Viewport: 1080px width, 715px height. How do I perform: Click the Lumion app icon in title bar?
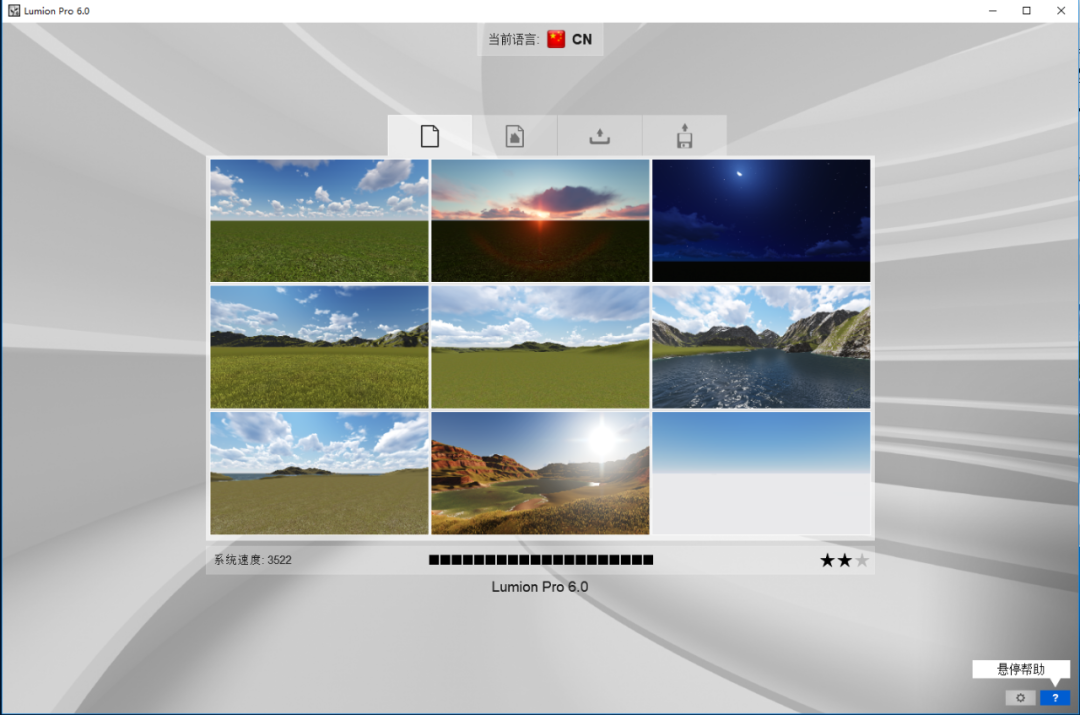[14, 10]
